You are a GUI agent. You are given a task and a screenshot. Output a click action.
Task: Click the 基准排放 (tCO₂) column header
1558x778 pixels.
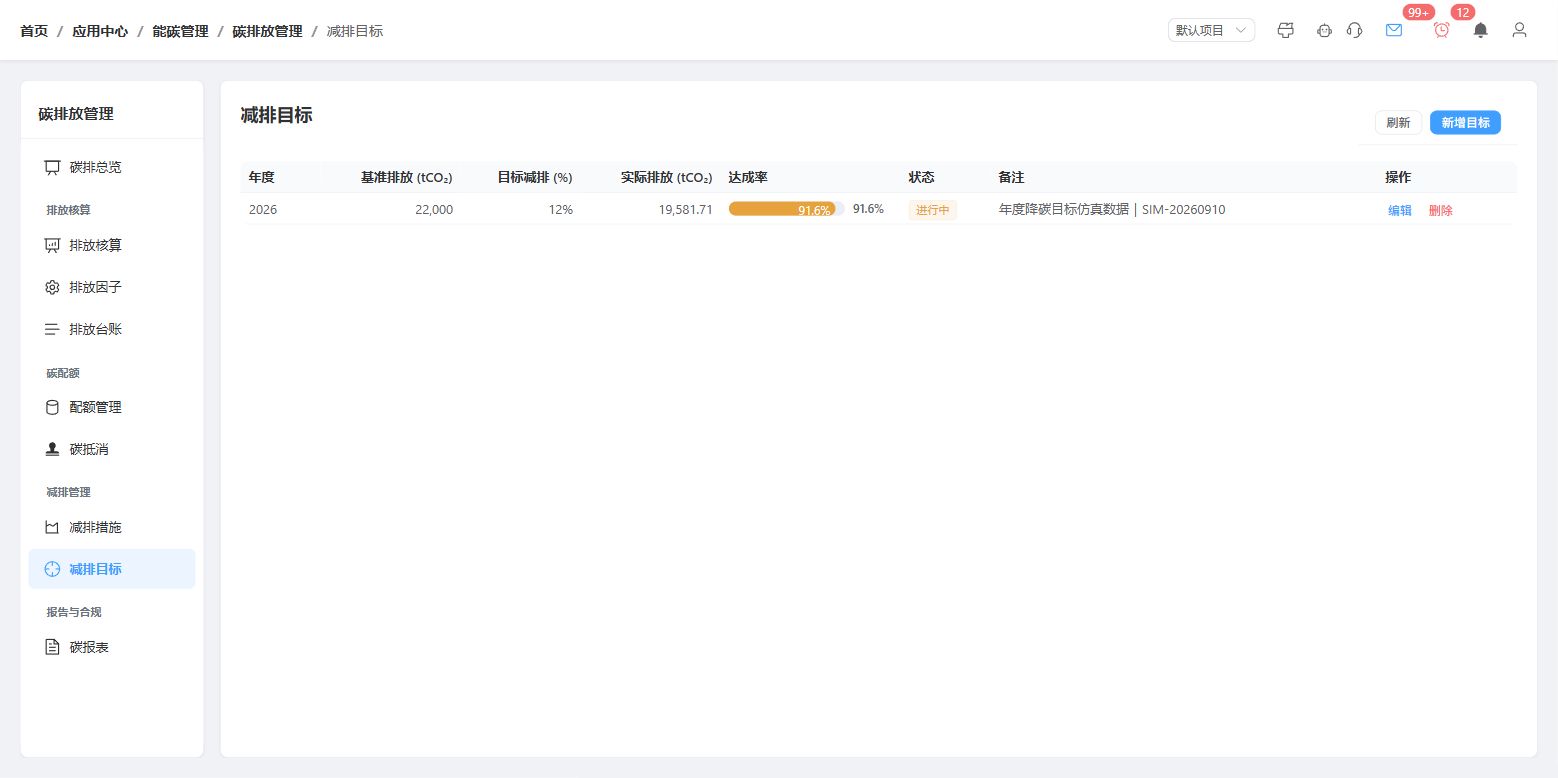[407, 177]
